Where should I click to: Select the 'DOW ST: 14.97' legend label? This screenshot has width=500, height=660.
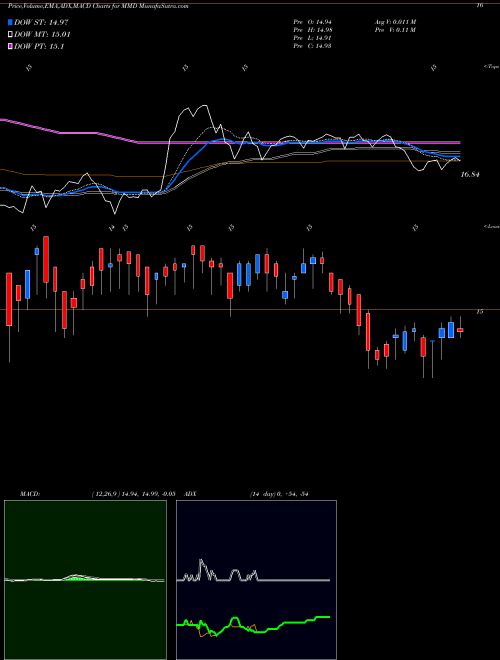41,22
